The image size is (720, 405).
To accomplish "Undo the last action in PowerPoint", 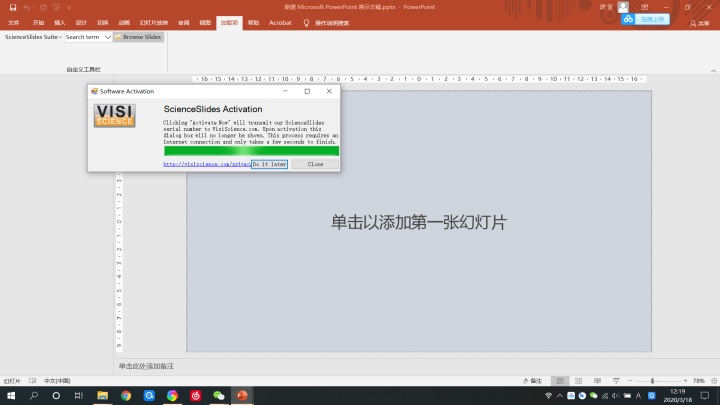I will point(27,7).
